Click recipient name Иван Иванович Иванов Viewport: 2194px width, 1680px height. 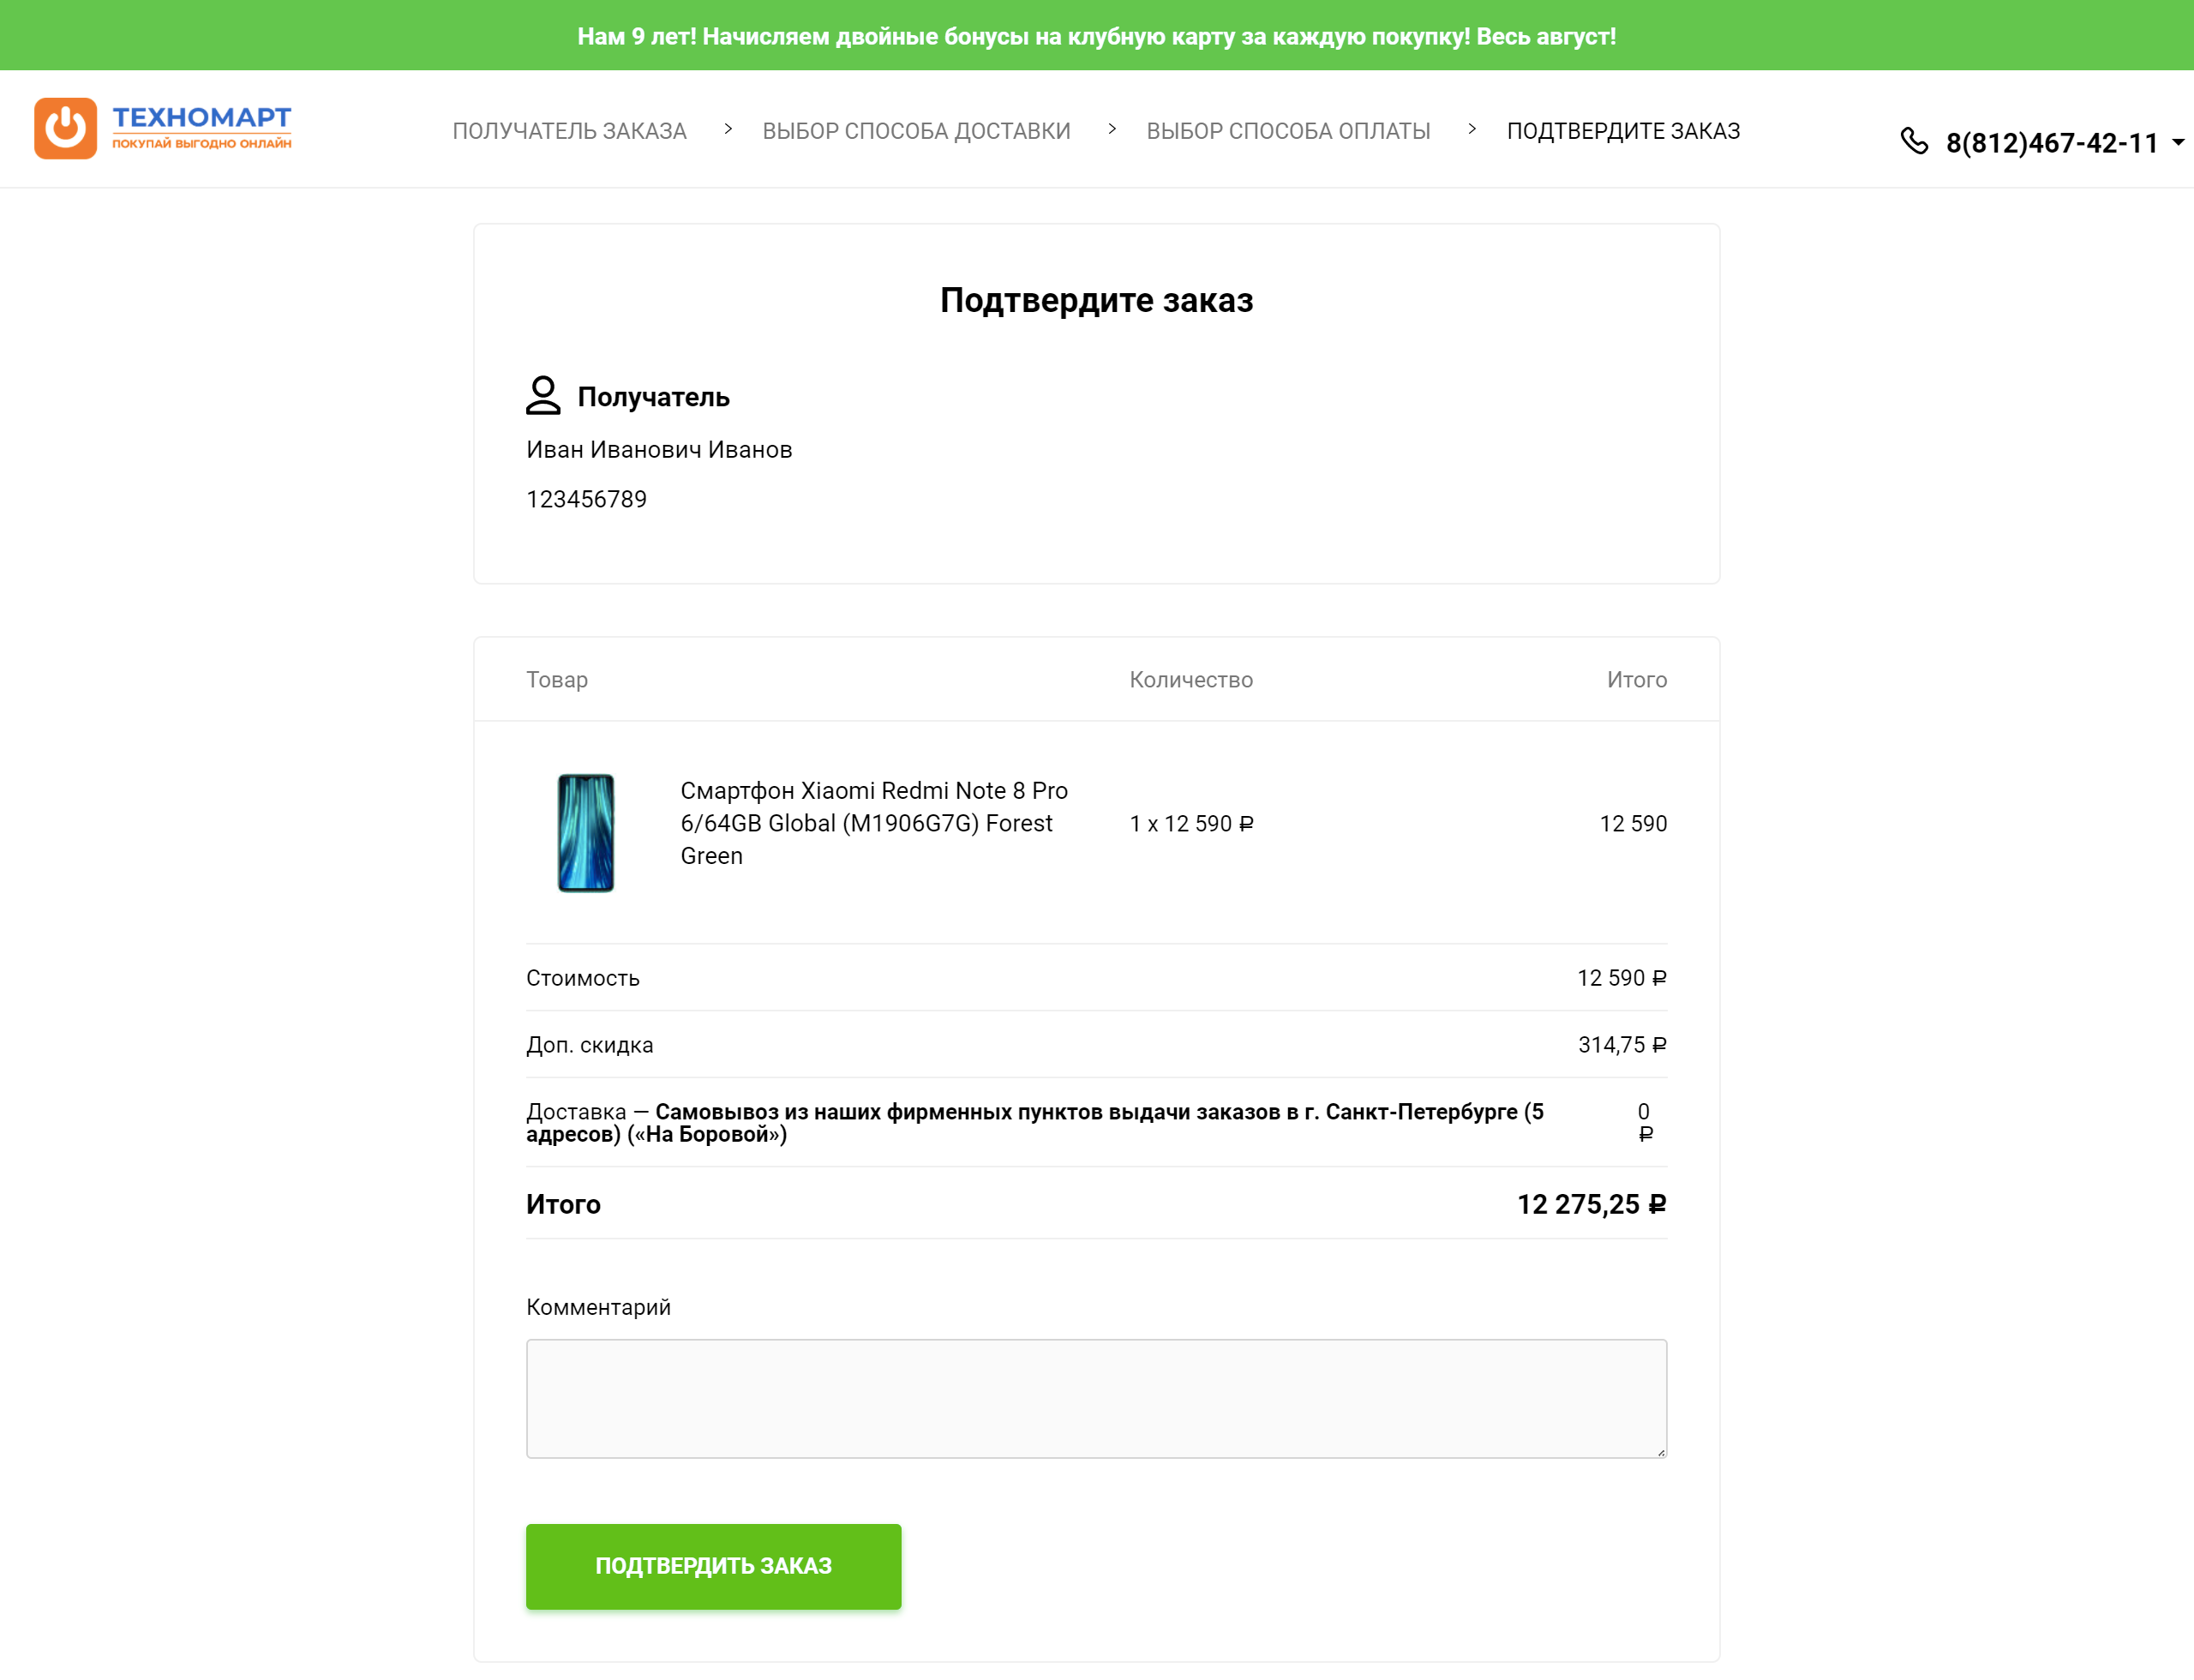point(659,450)
